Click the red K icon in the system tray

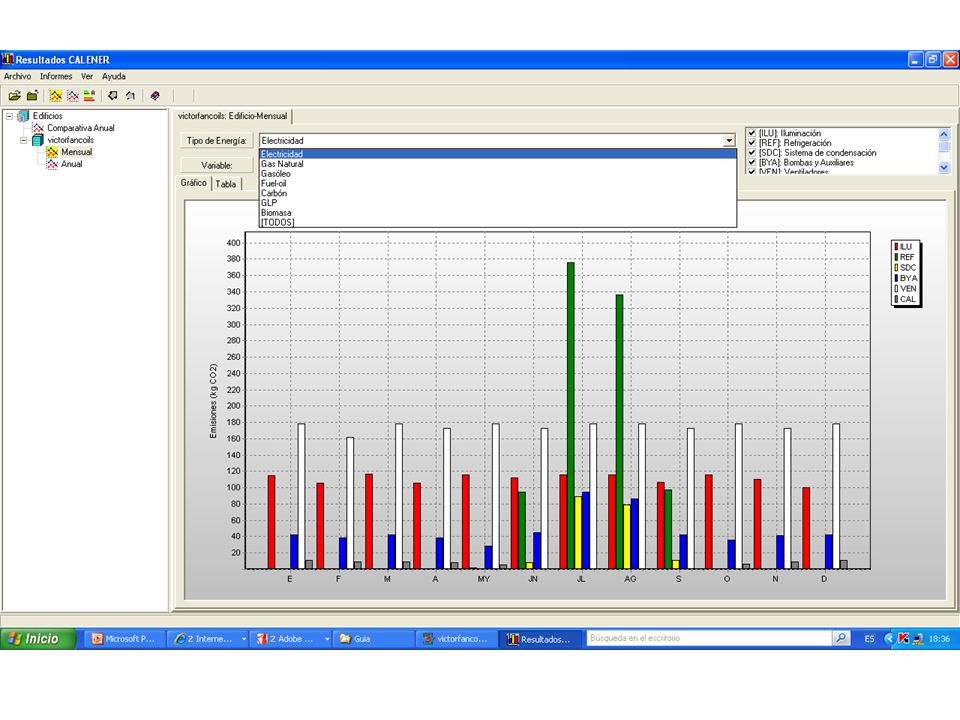[903, 639]
